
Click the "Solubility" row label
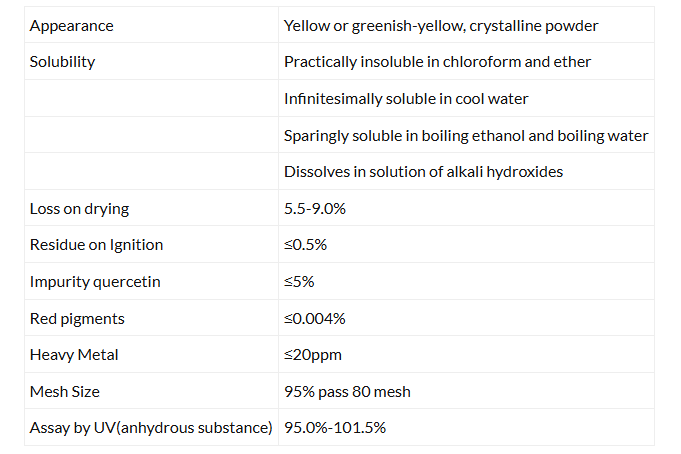coord(62,62)
